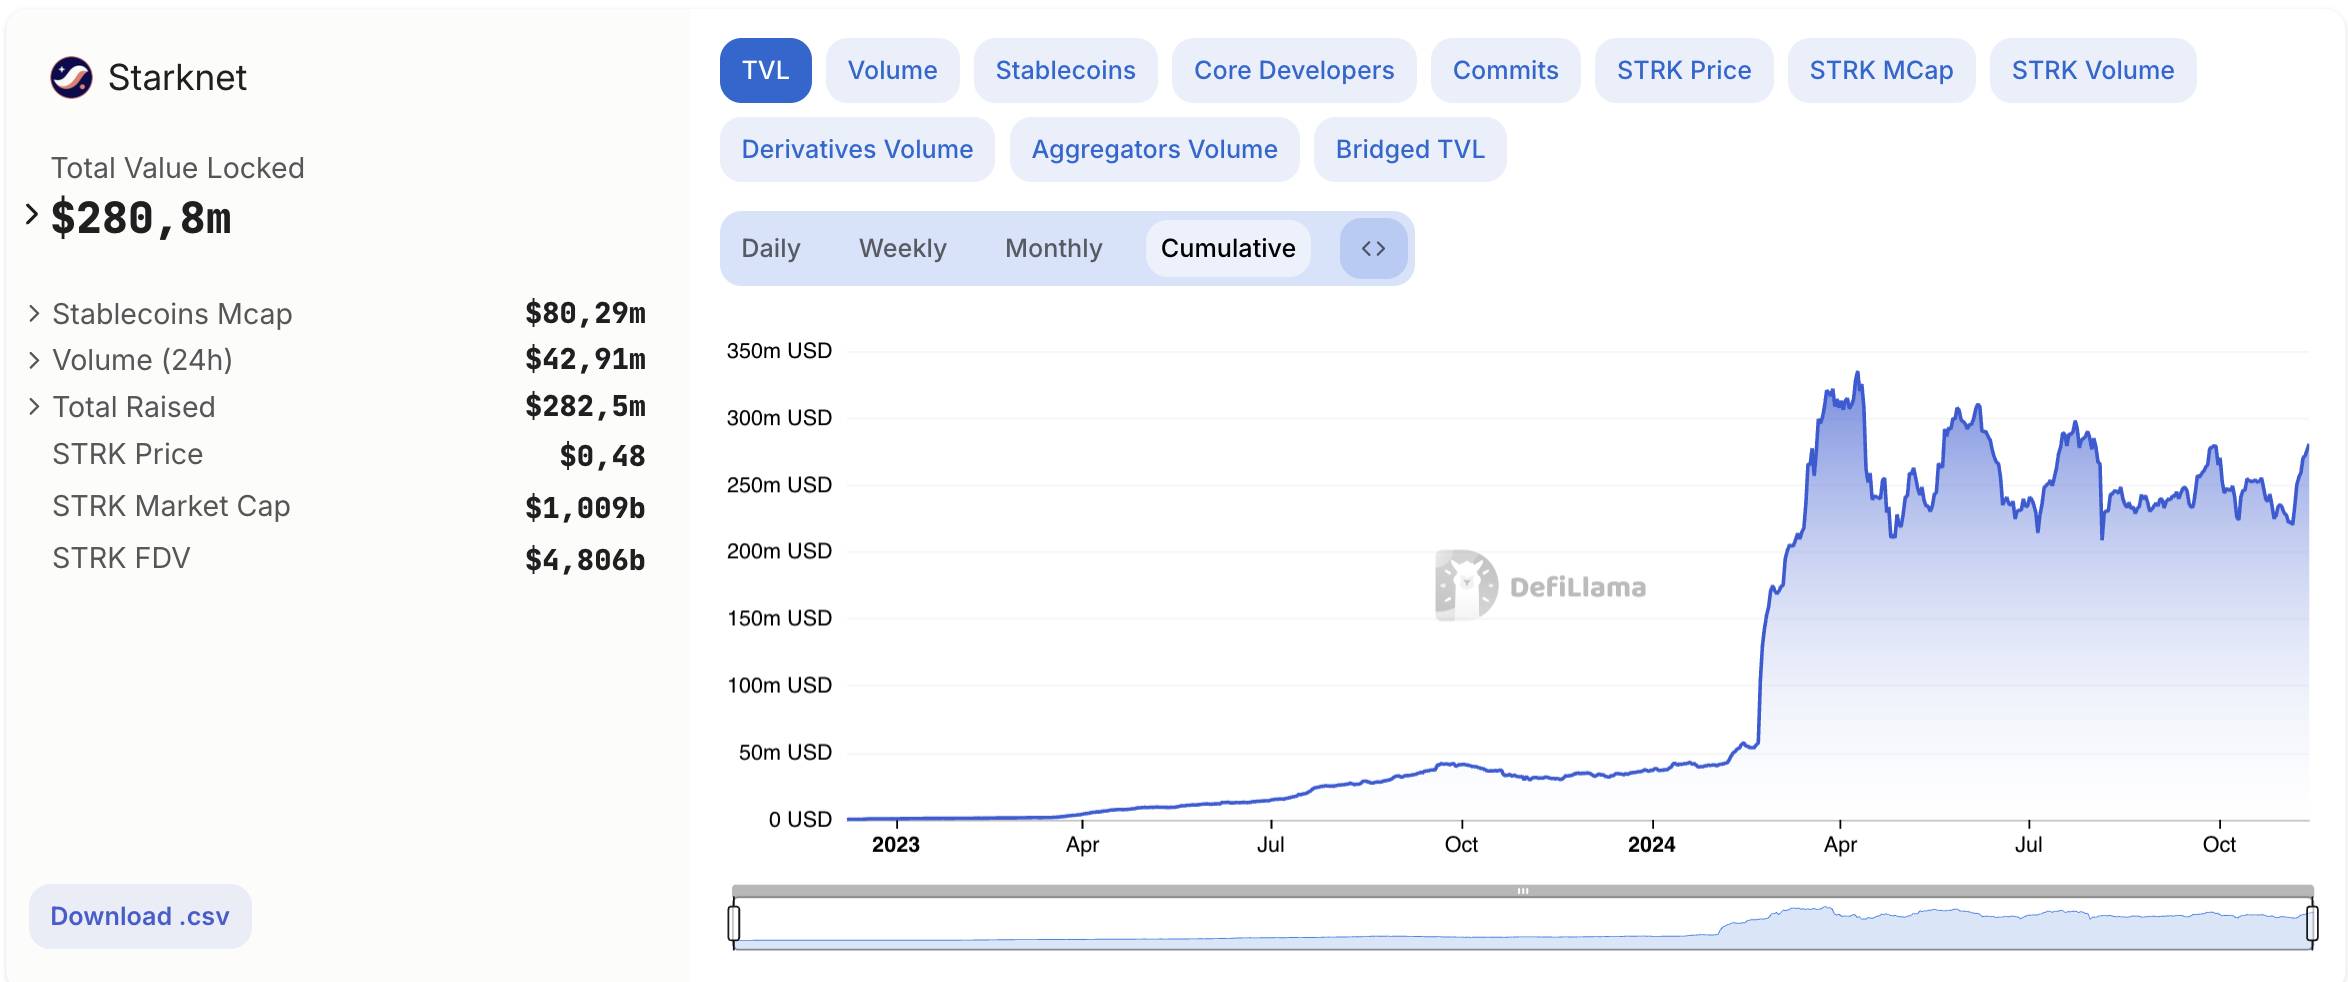Click the gray bar above the range selector
Viewport: 2348px width, 982px height.
click(1523, 891)
